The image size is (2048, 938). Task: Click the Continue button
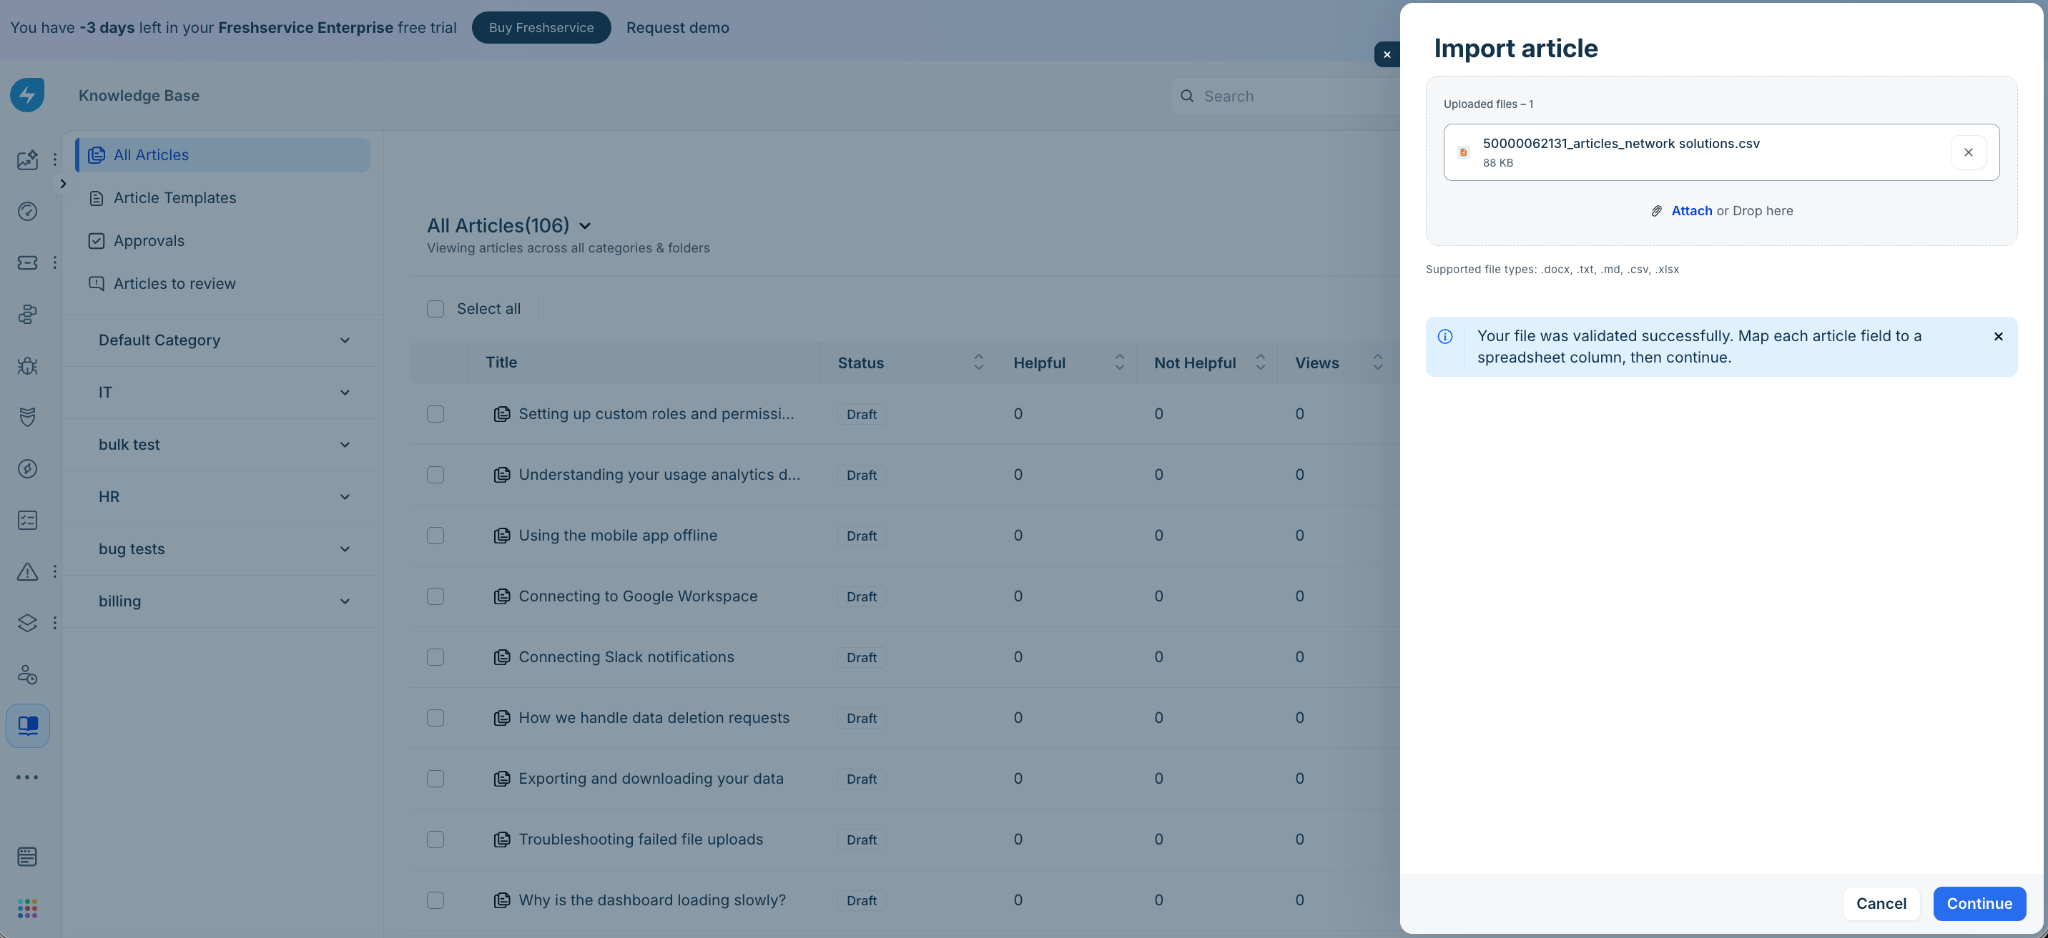click(1979, 903)
